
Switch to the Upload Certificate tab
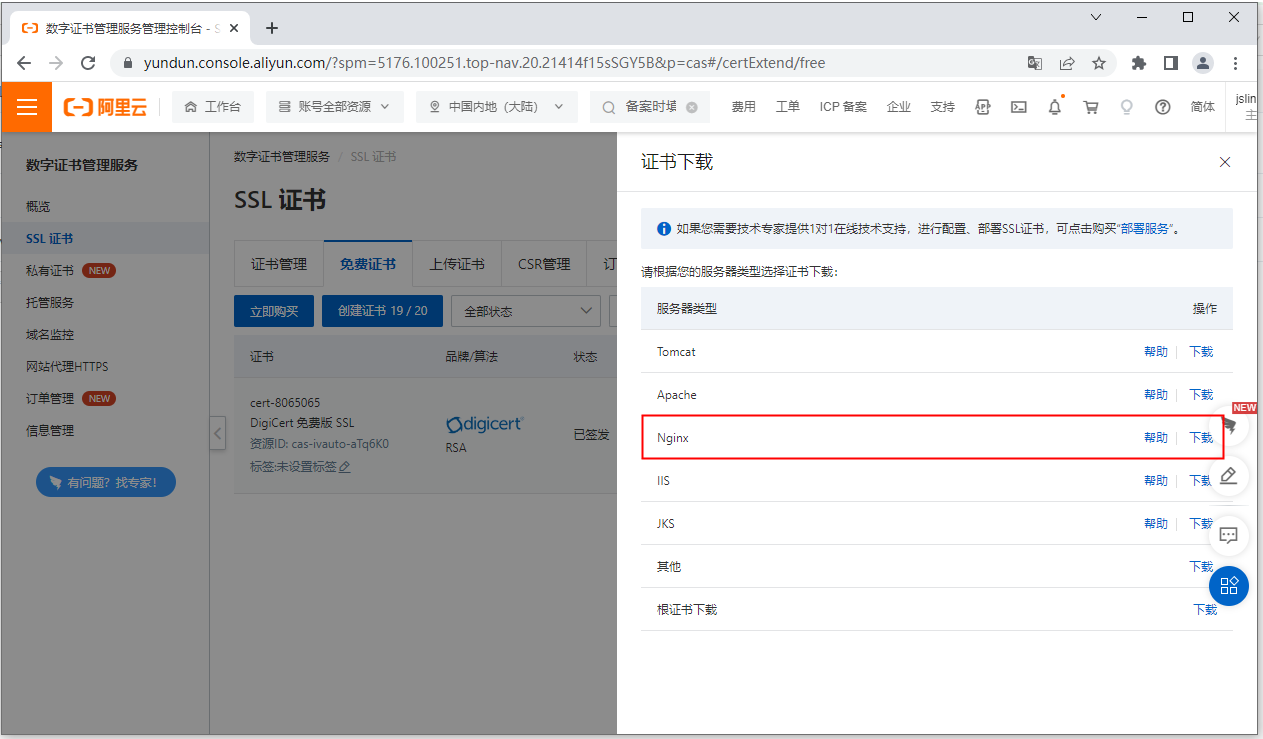[x=457, y=264]
